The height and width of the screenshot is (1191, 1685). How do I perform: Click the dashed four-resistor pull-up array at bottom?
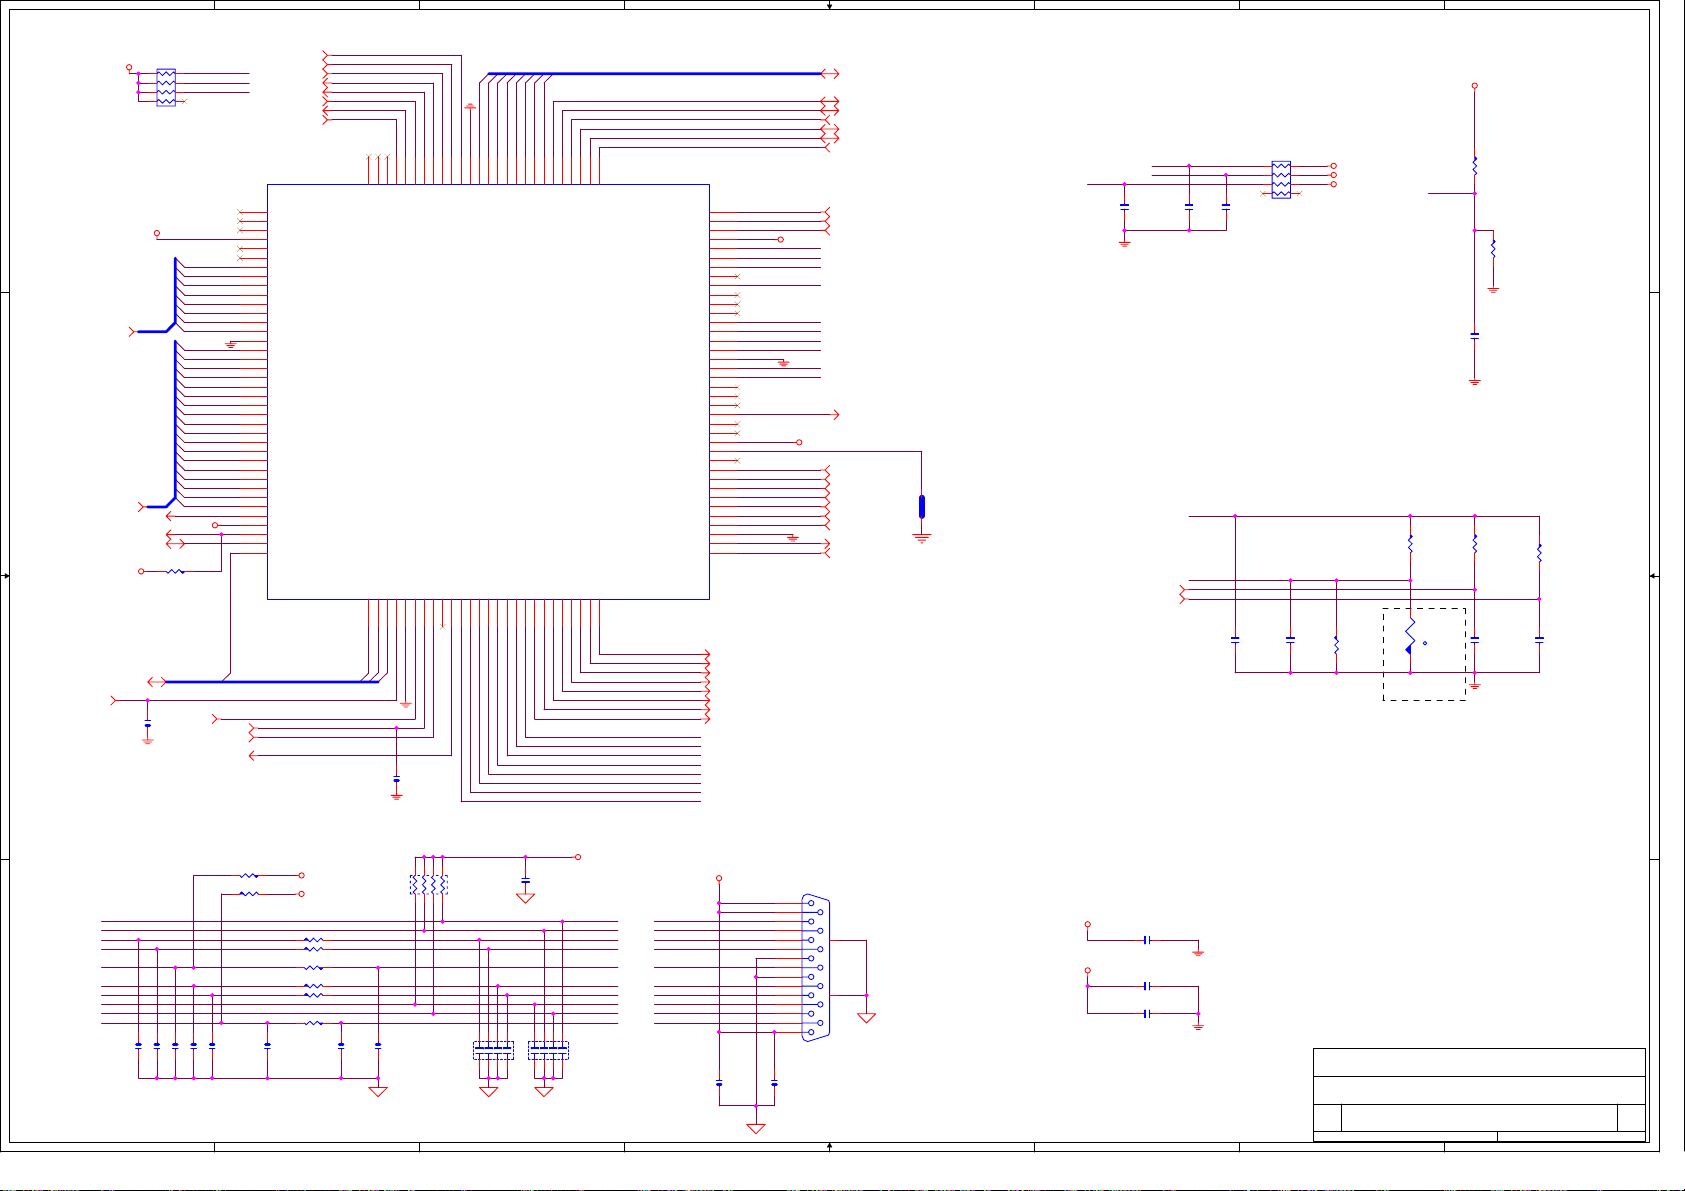coord(429,885)
